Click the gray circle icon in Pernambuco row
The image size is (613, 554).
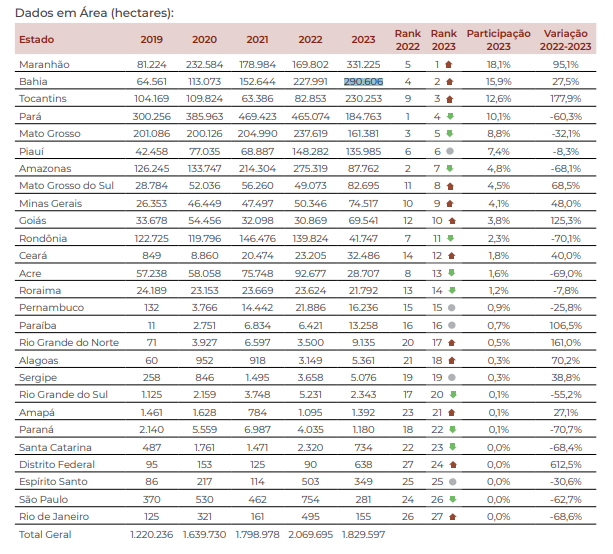point(450,308)
